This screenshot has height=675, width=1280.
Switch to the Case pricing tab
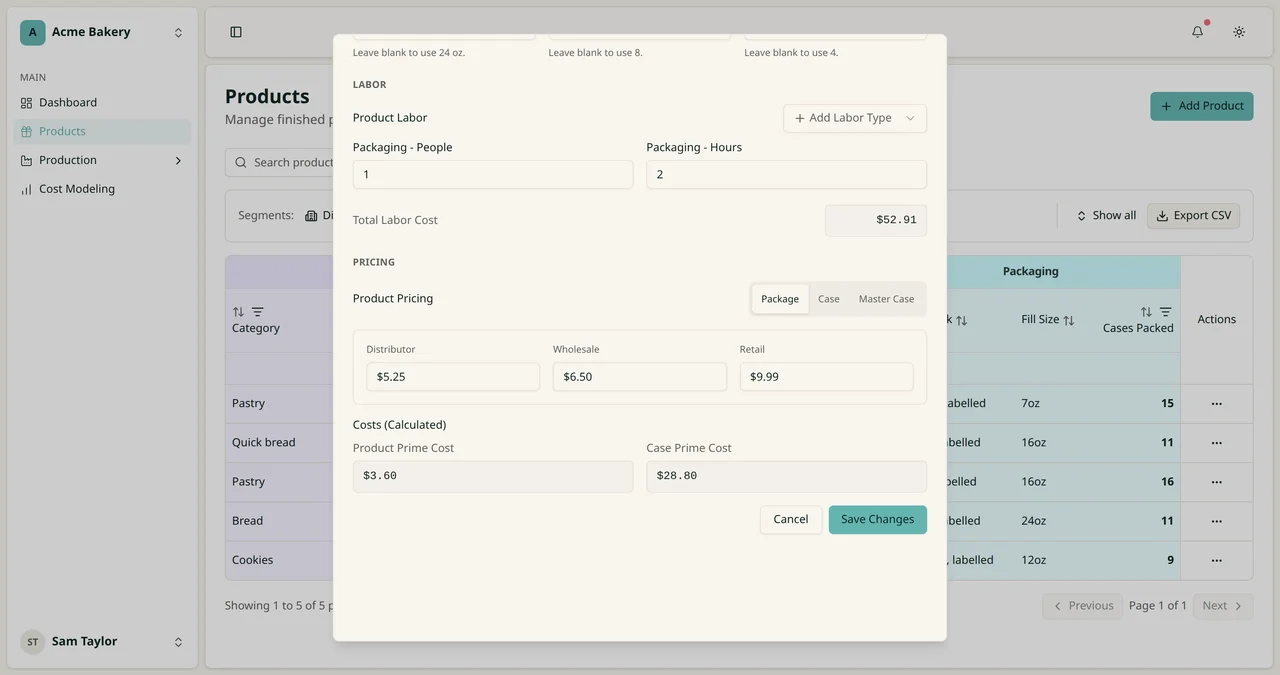click(829, 299)
